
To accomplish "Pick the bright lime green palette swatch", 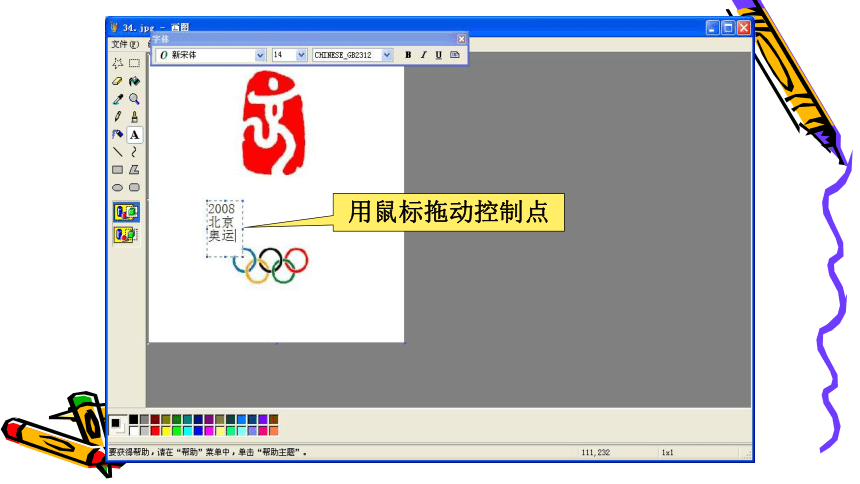I will click(177, 431).
